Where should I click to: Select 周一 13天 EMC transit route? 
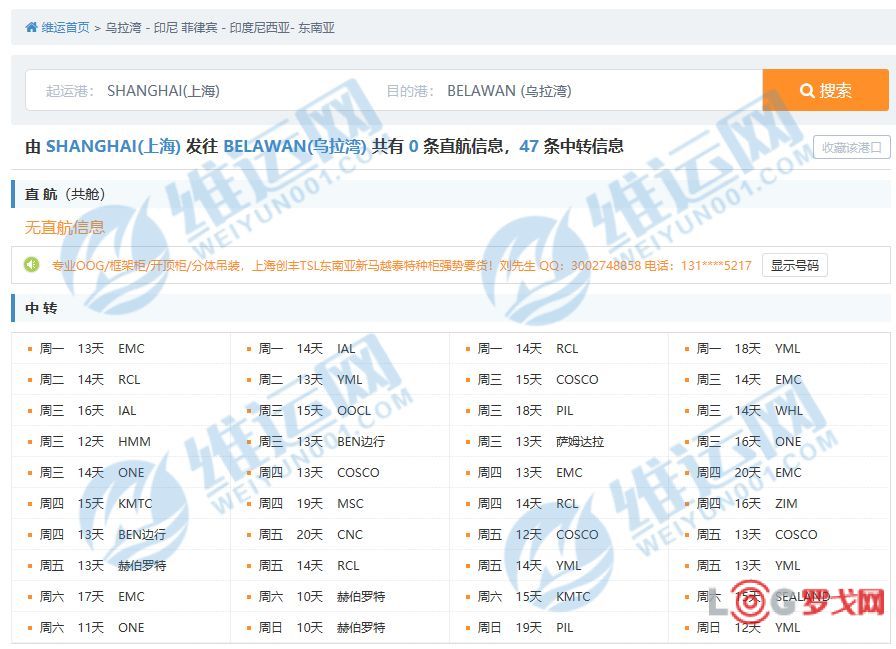[x=92, y=349]
